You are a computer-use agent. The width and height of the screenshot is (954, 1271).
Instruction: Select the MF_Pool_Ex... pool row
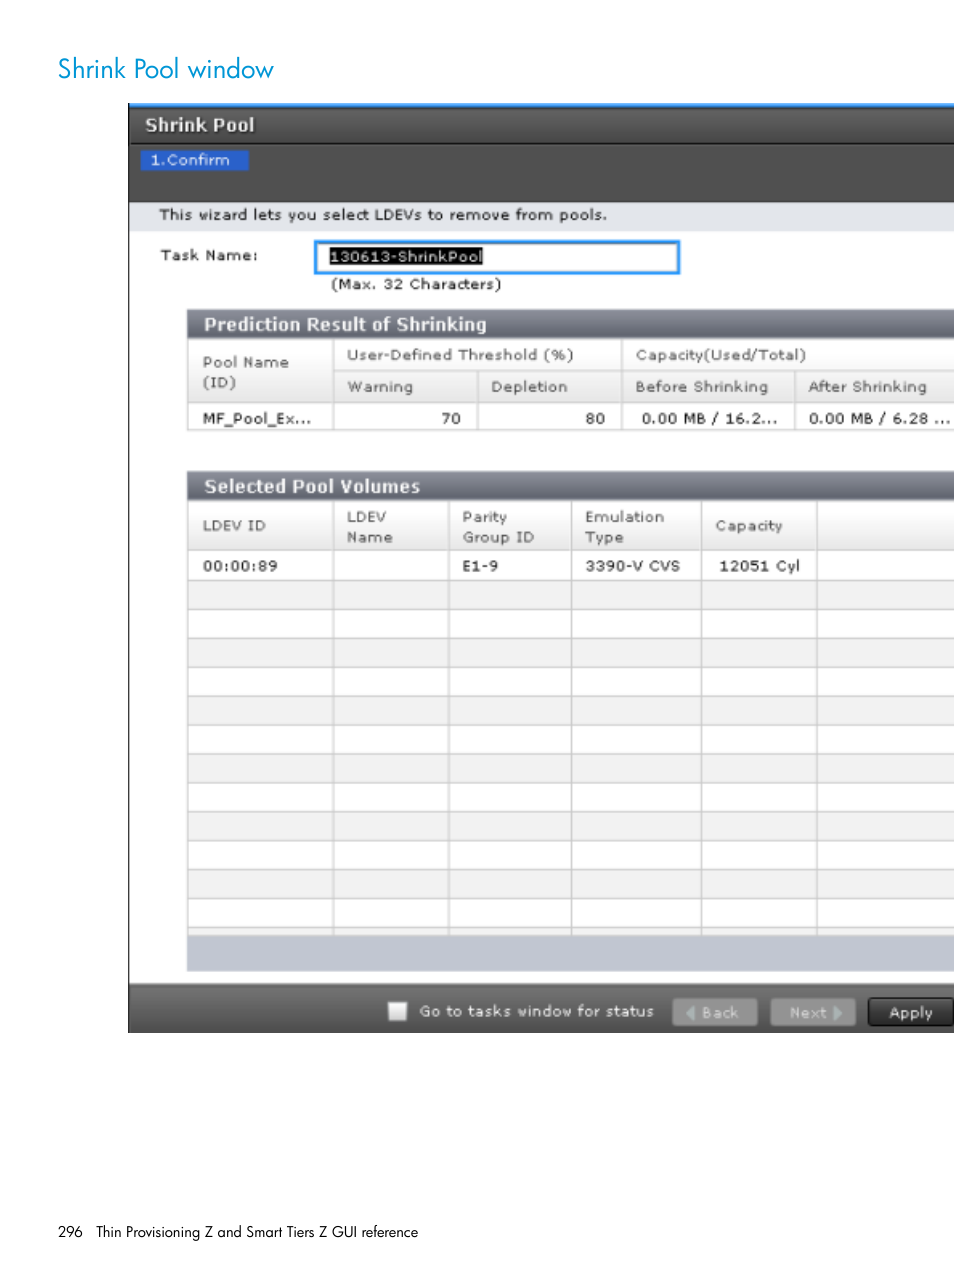pyautogui.click(x=570, y=418)
